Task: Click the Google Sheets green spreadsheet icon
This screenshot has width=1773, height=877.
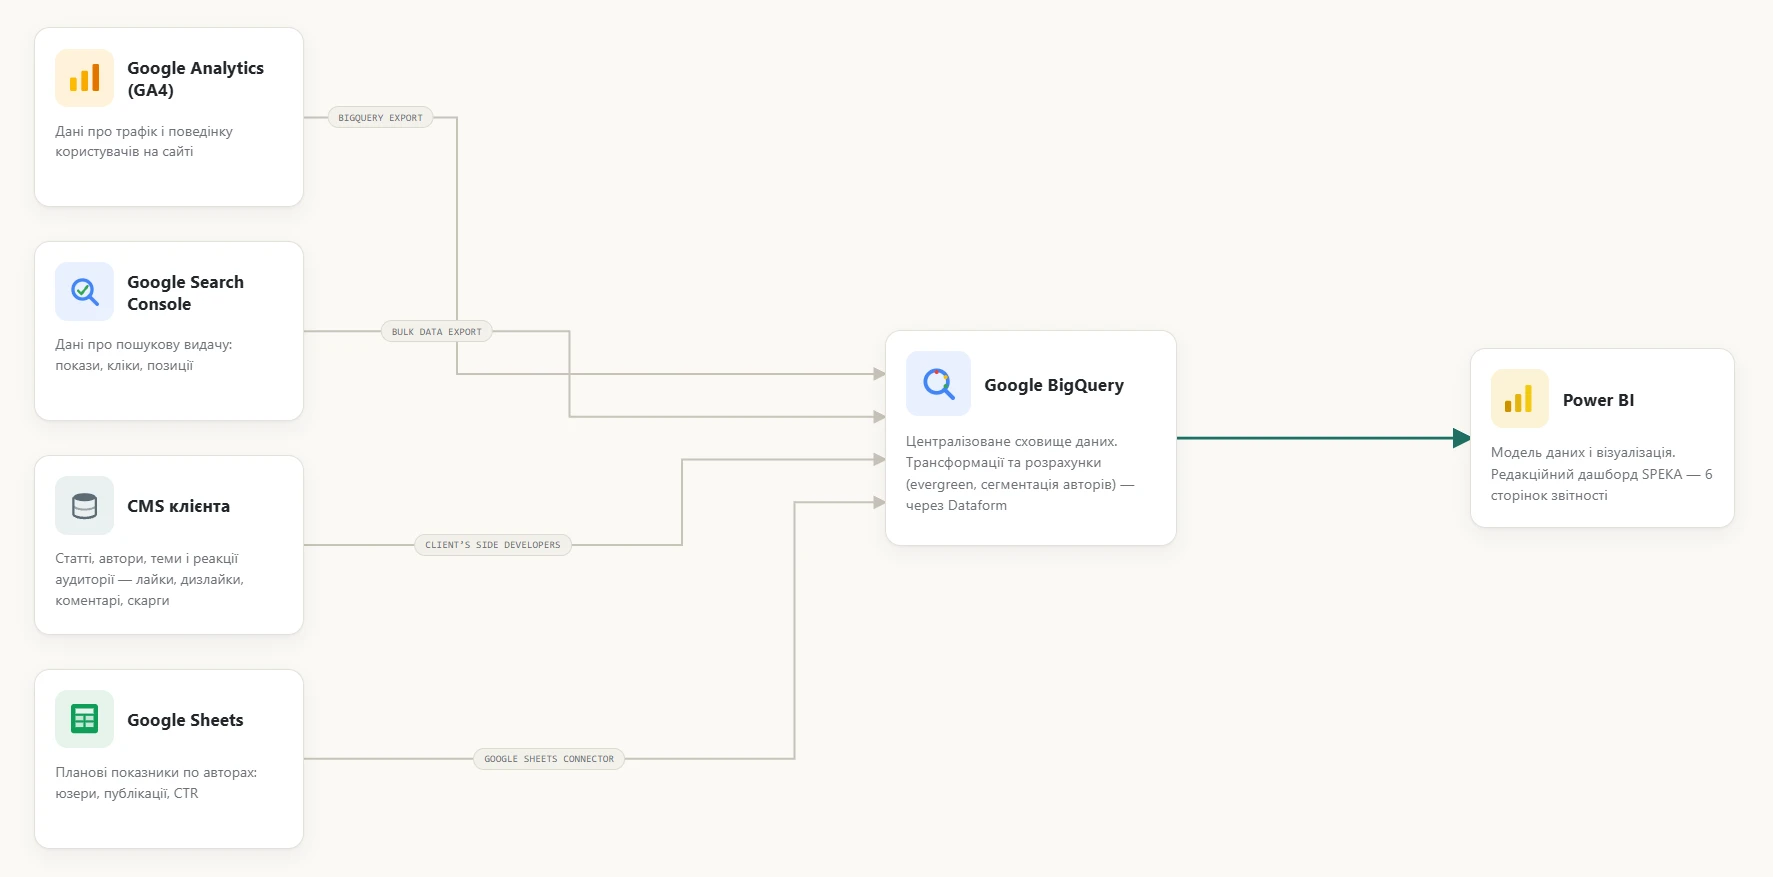Action: coord(84,719)
